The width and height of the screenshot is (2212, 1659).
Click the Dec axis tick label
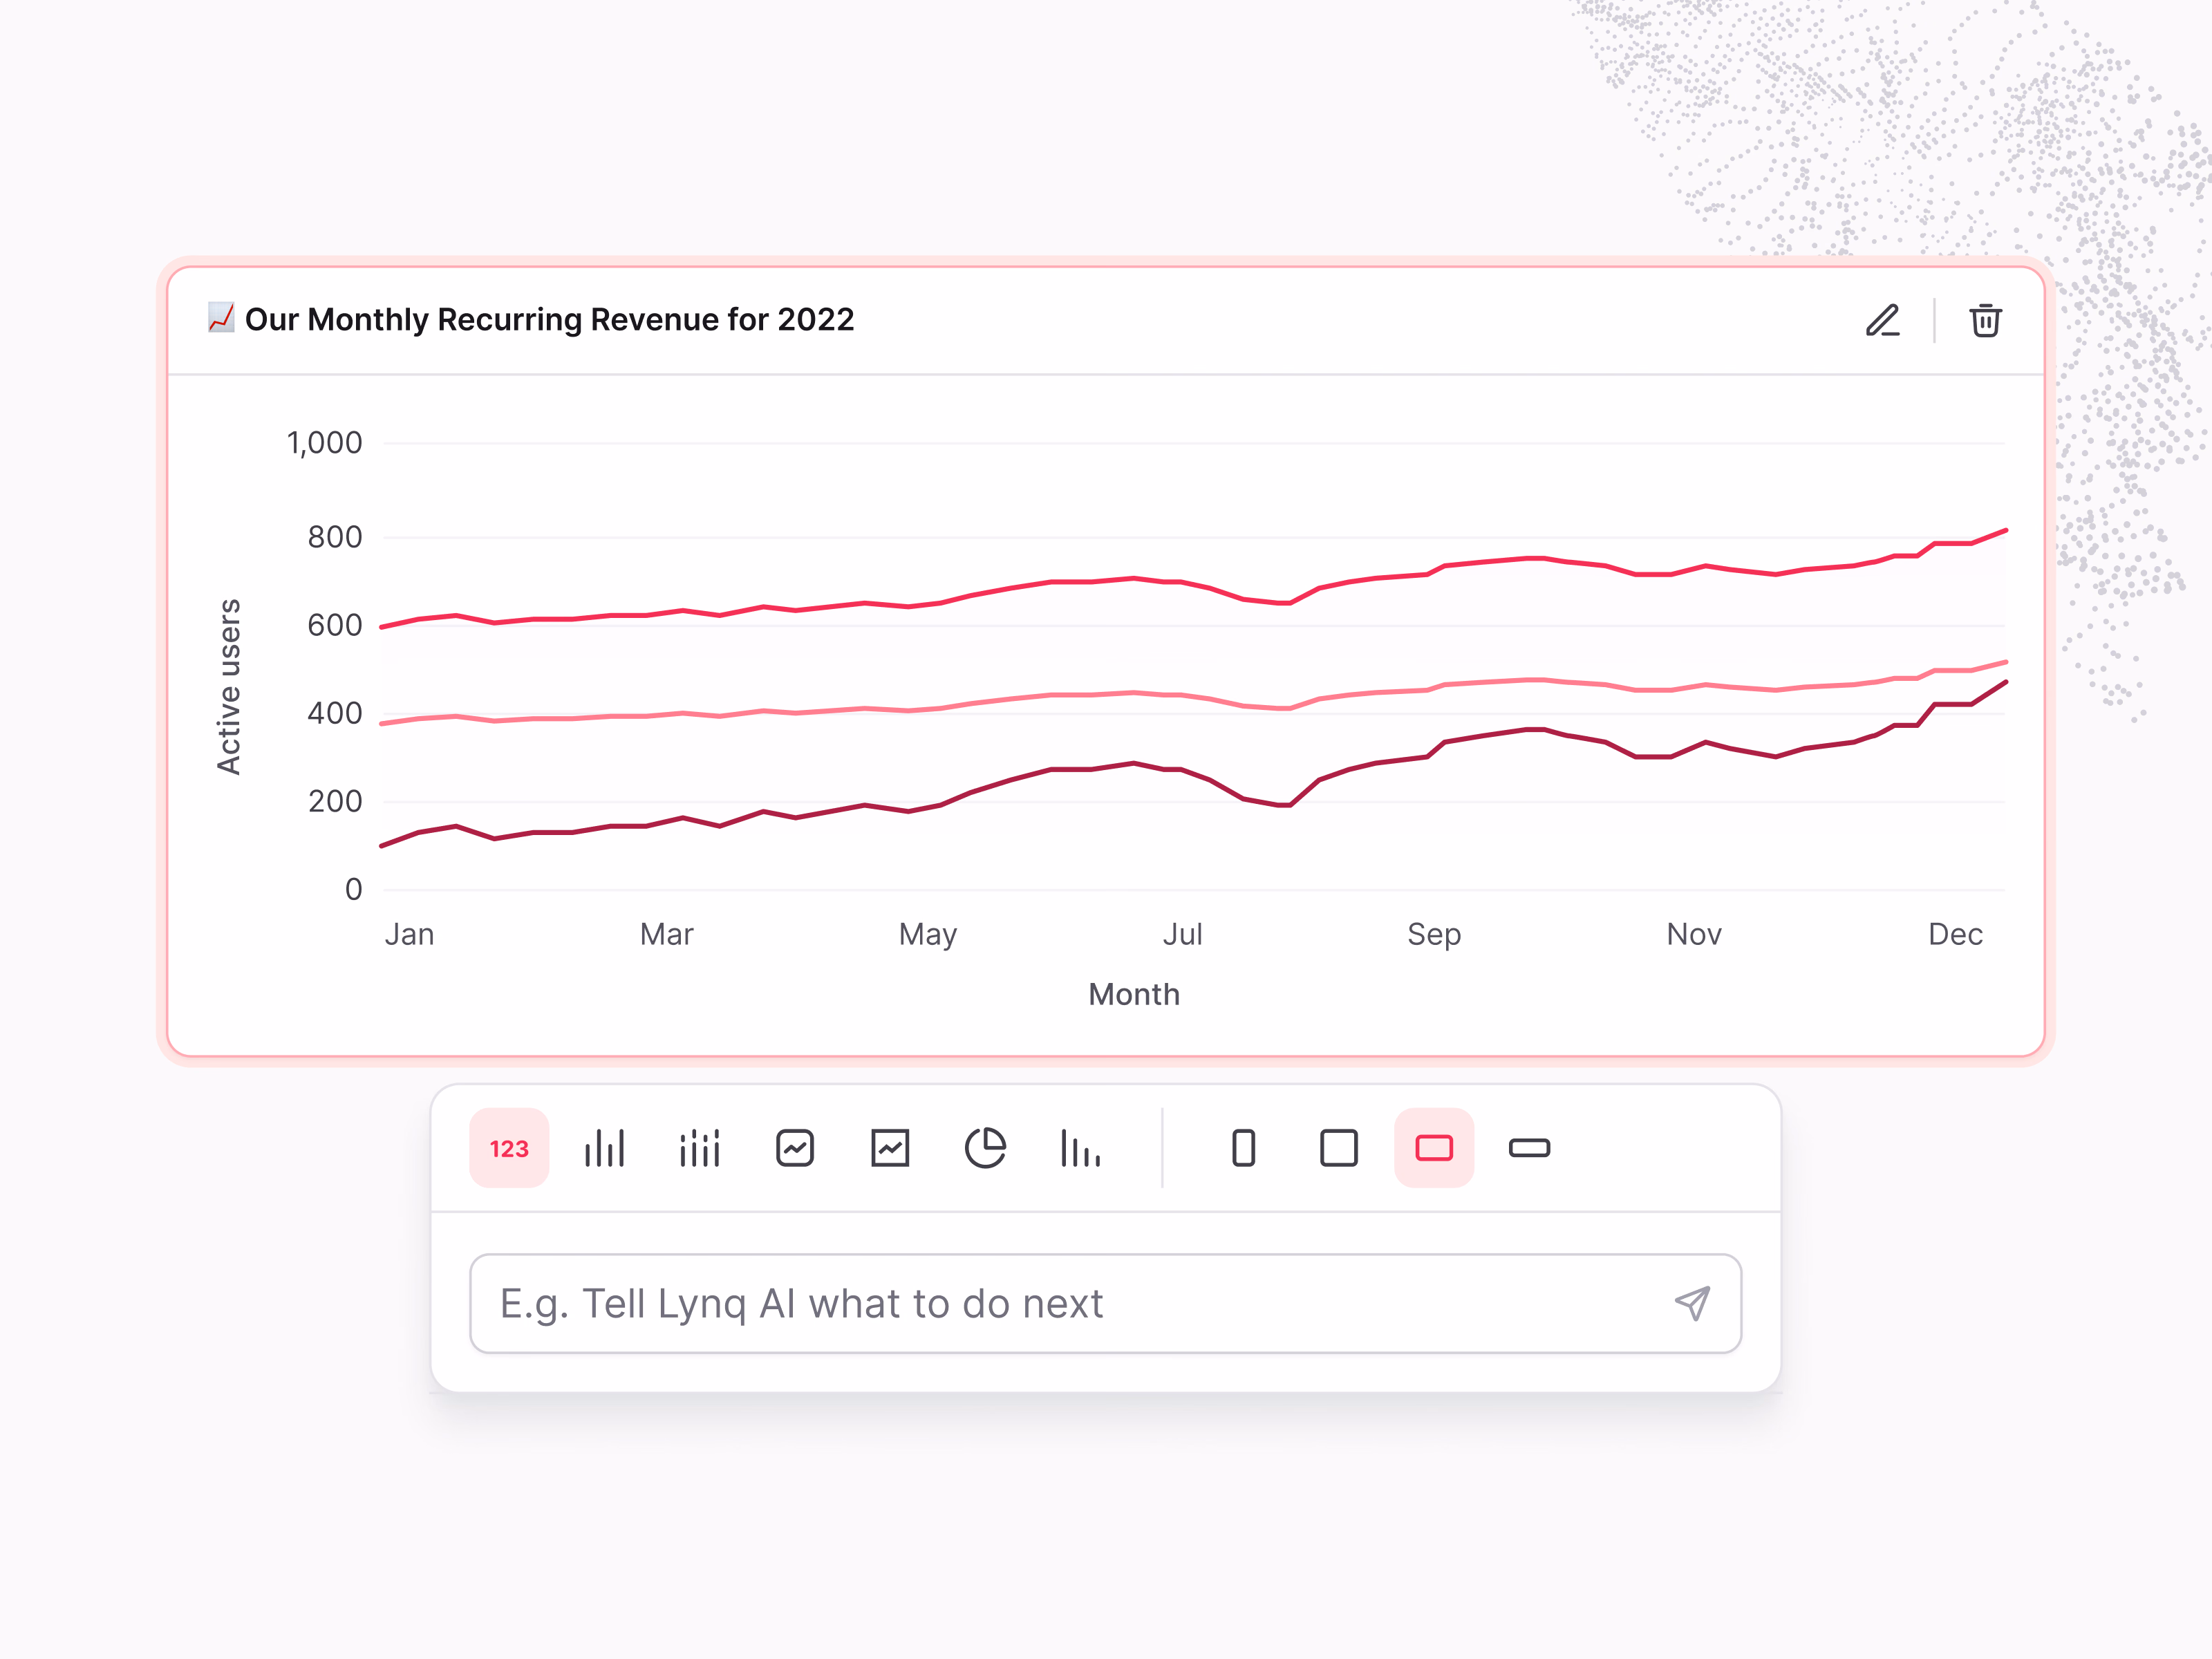(x=1956, y=935)
